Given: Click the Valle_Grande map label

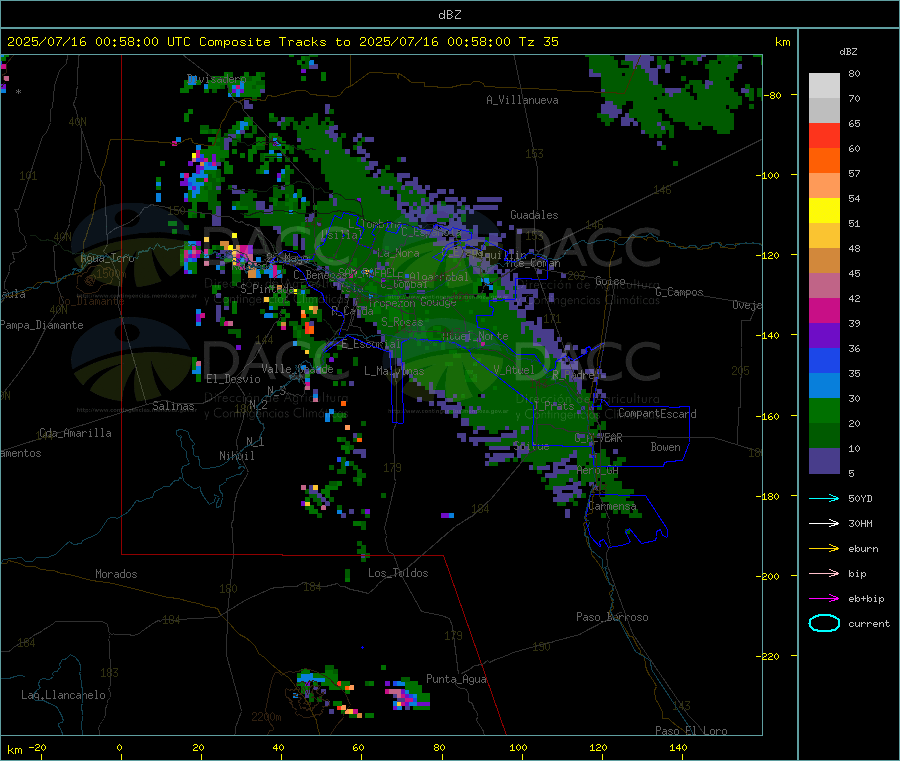Looking at the screenshot, I should click(x=297, y=369).
